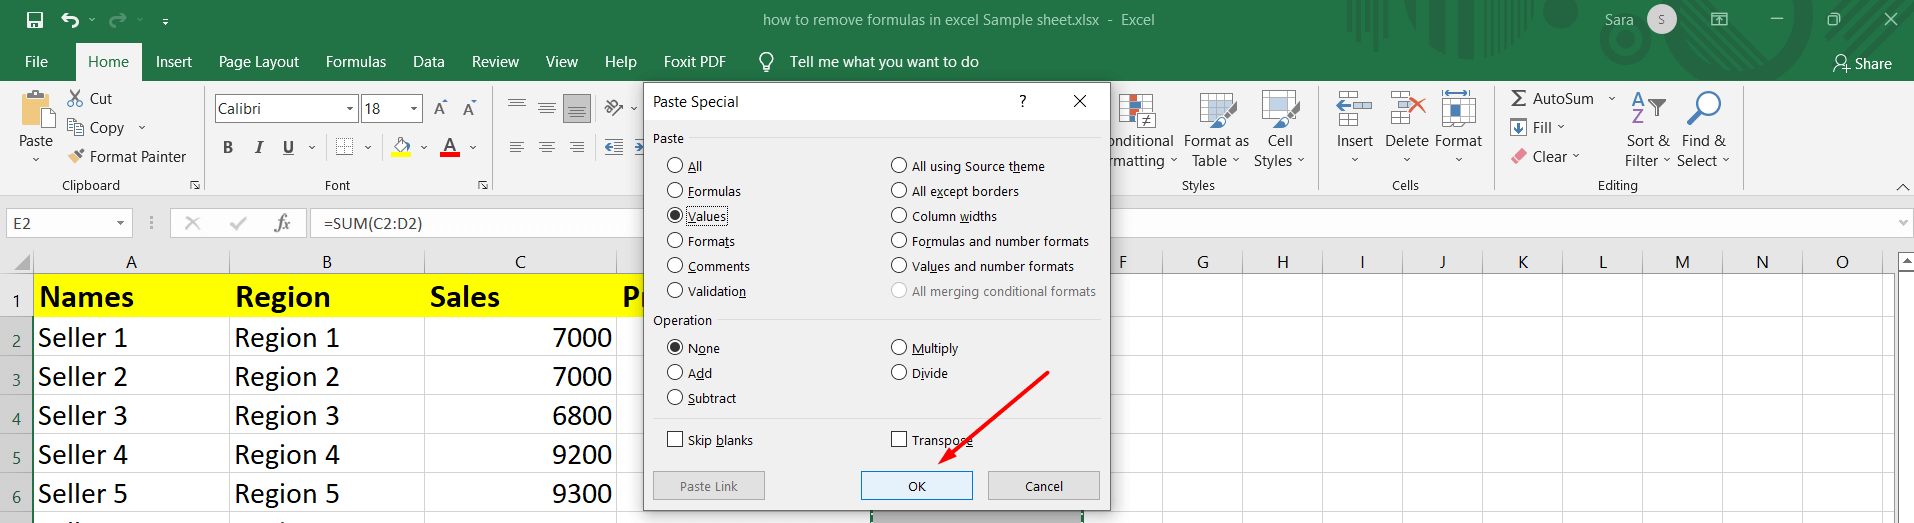1914x523 pixels.
Task: Open the Name Box E2 dropdown
Action: [120, 223]
